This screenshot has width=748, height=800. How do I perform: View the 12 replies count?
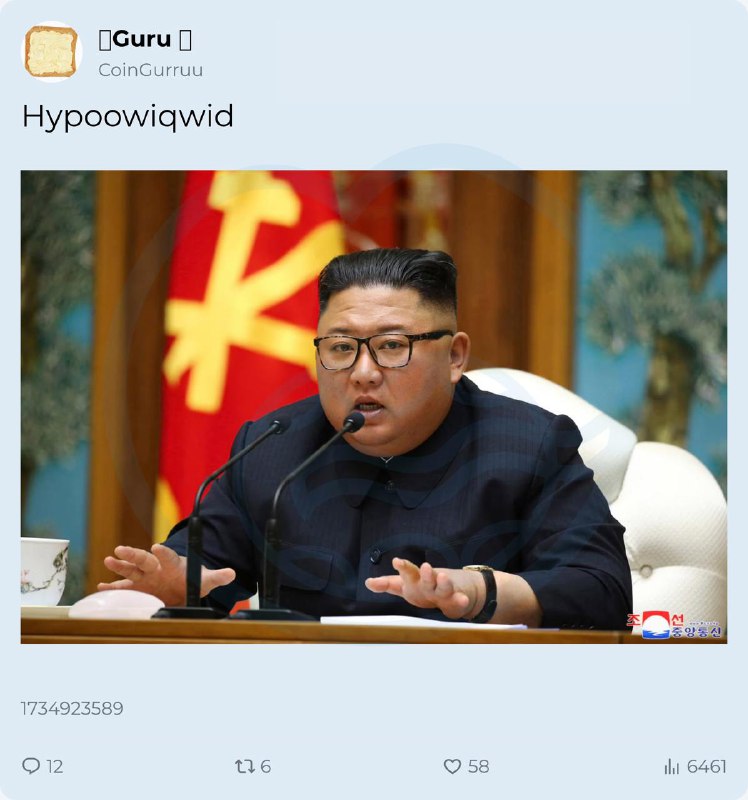click(55, 766)
